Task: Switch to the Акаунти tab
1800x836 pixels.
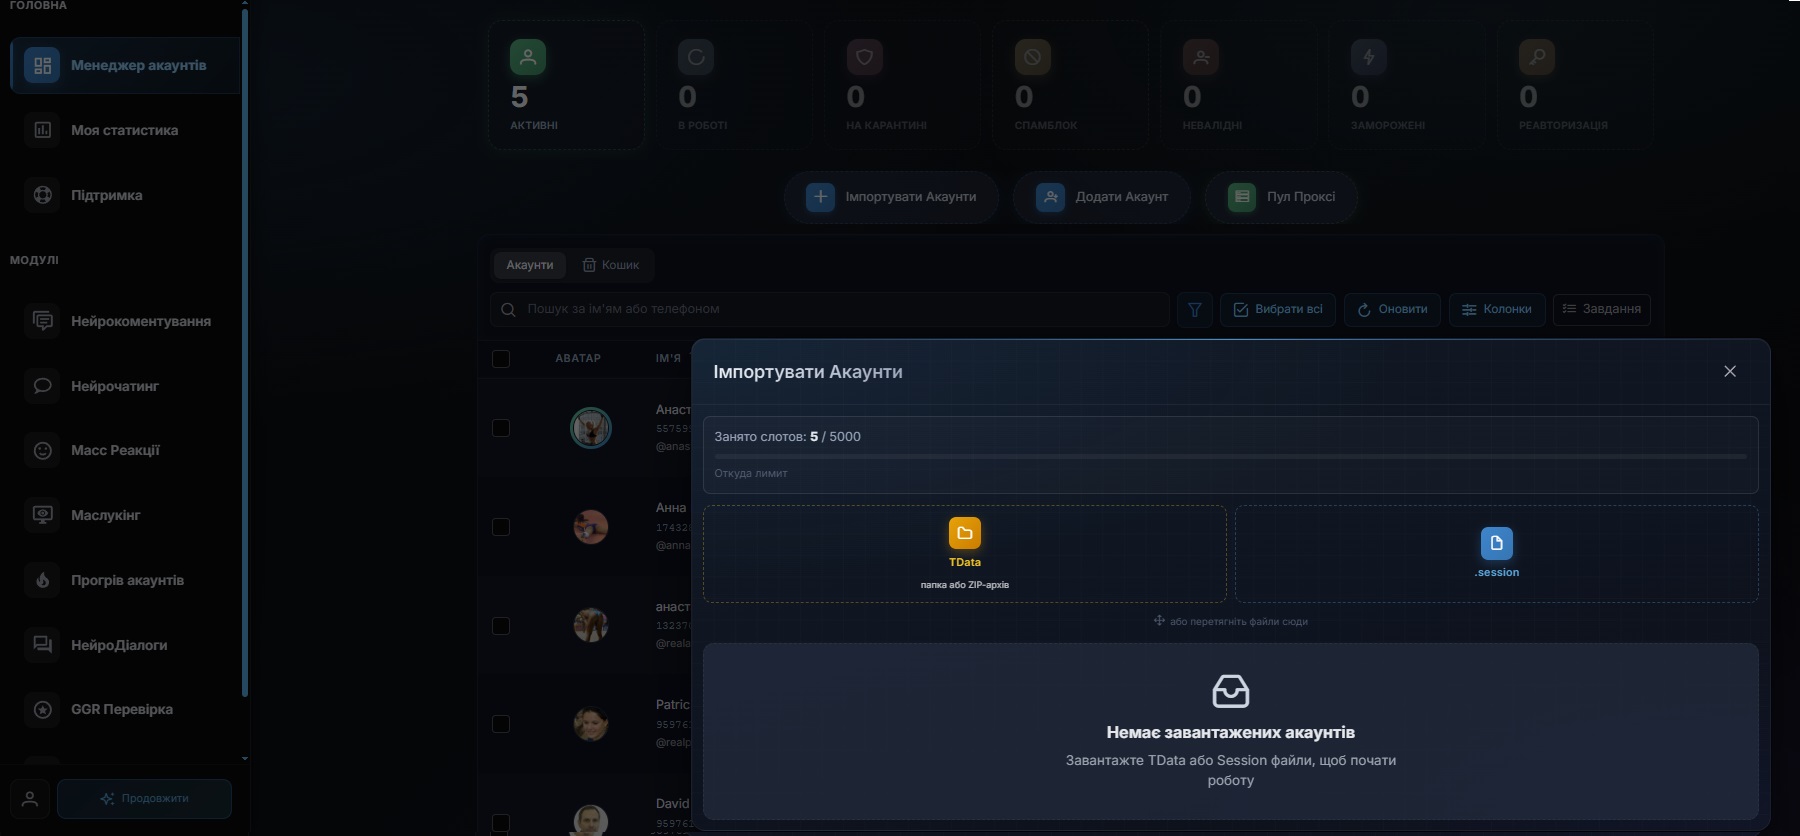Action: 530,265
